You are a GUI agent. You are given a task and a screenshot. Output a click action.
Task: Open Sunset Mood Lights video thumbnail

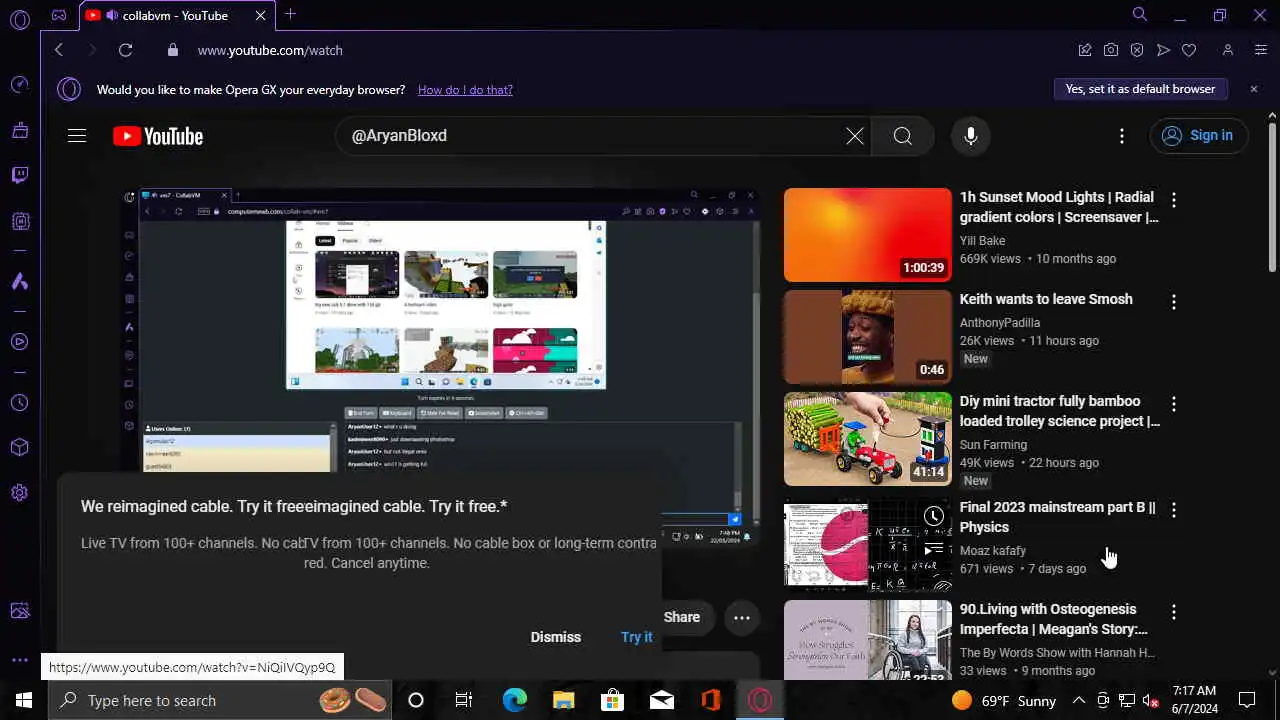pyautogui.click(x=868, y=235)
